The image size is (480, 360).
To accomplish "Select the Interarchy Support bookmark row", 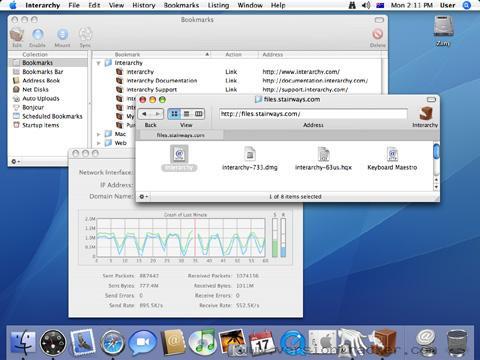I will 237,90.
